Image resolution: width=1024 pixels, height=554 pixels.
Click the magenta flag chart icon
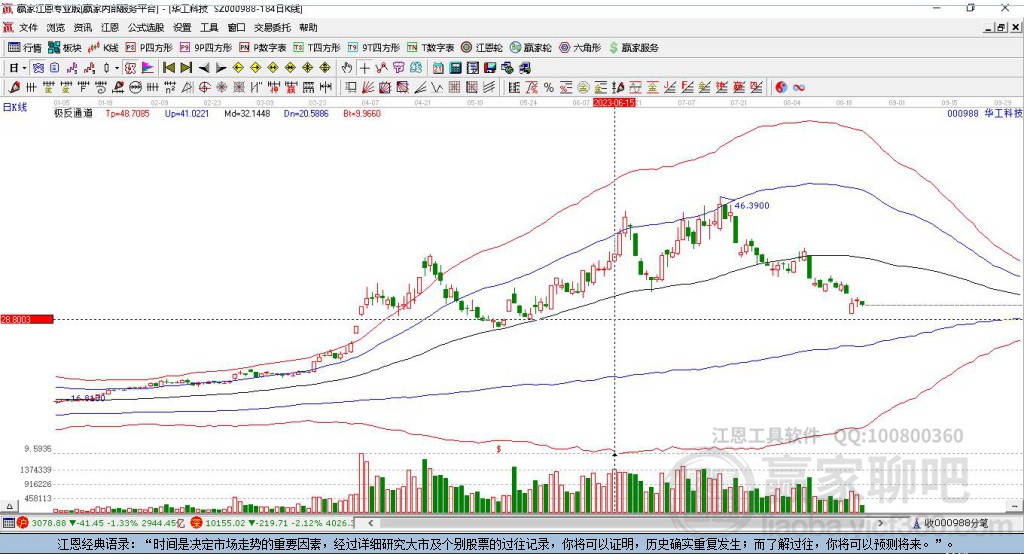coord(148,68)
